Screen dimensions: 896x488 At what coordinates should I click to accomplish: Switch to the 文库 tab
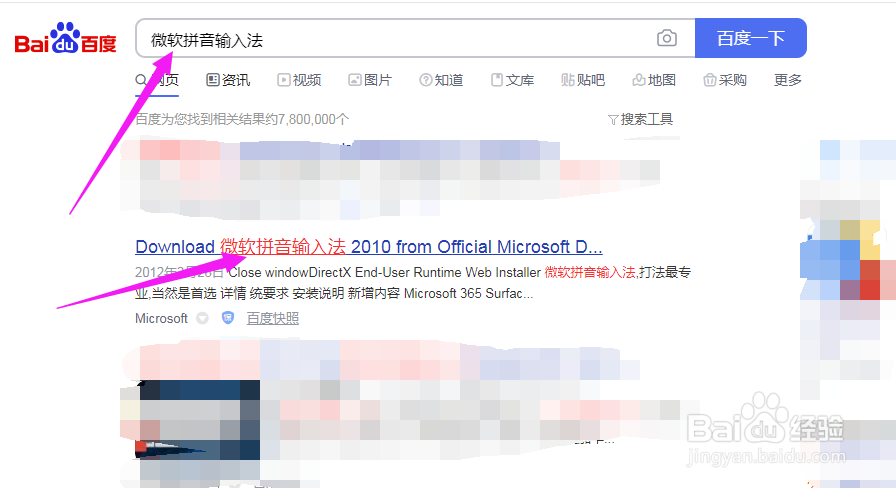(512, 80)
